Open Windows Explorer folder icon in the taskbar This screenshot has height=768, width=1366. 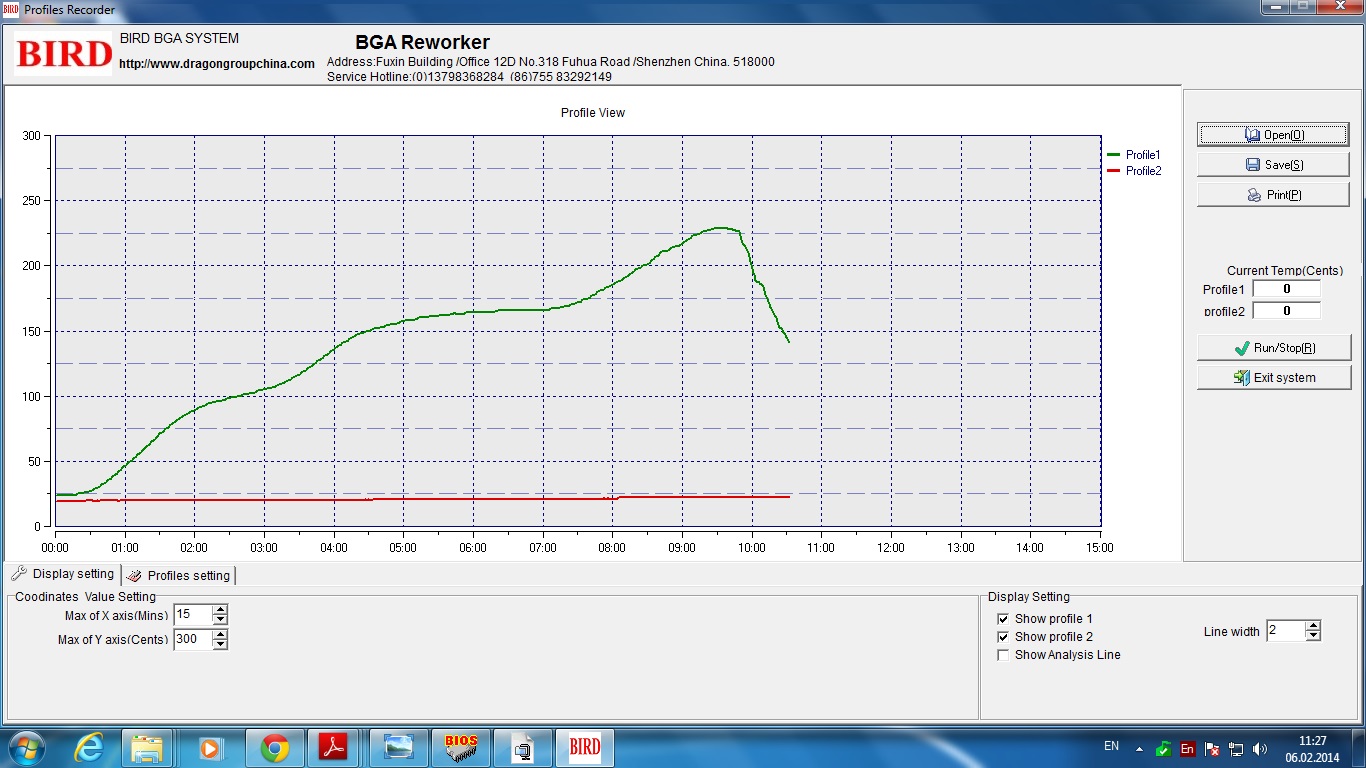[147, 747]
